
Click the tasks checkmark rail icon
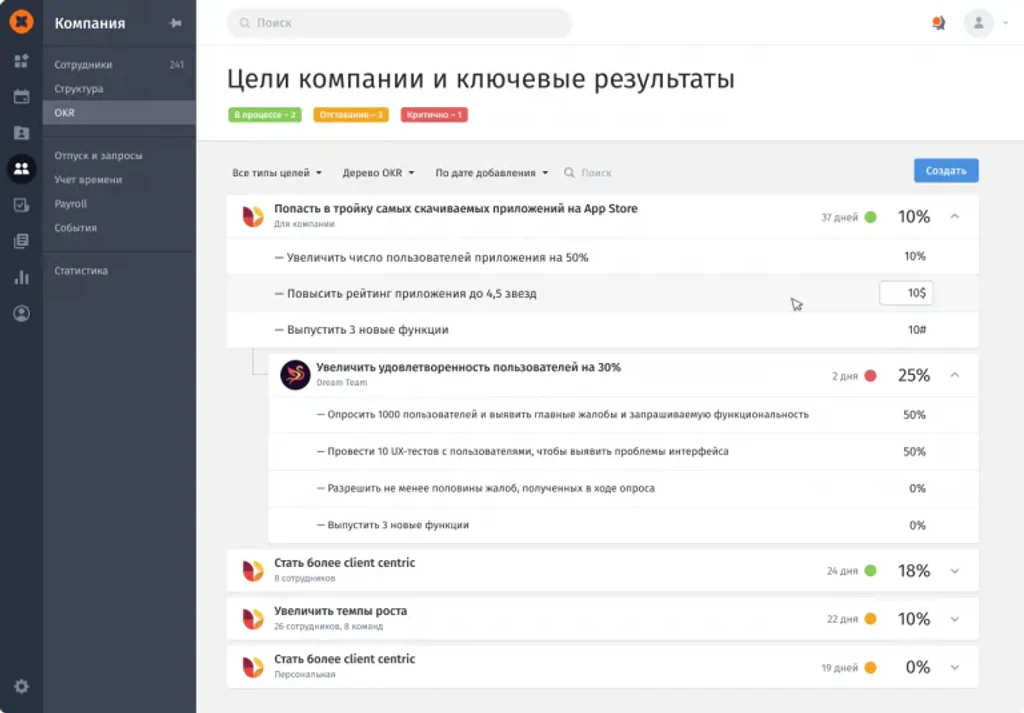pyautogui.click(x=21, y=205)
